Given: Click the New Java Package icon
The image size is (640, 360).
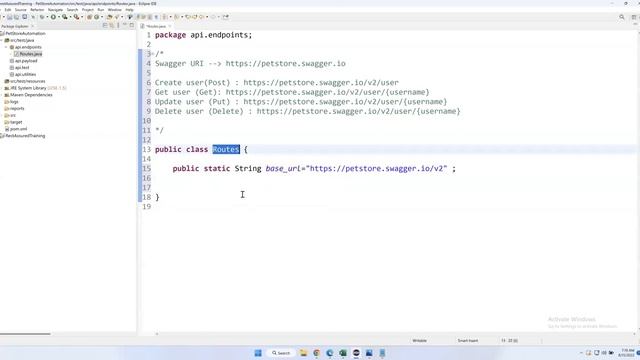Looking at the screenshot, I should [89, 17].
